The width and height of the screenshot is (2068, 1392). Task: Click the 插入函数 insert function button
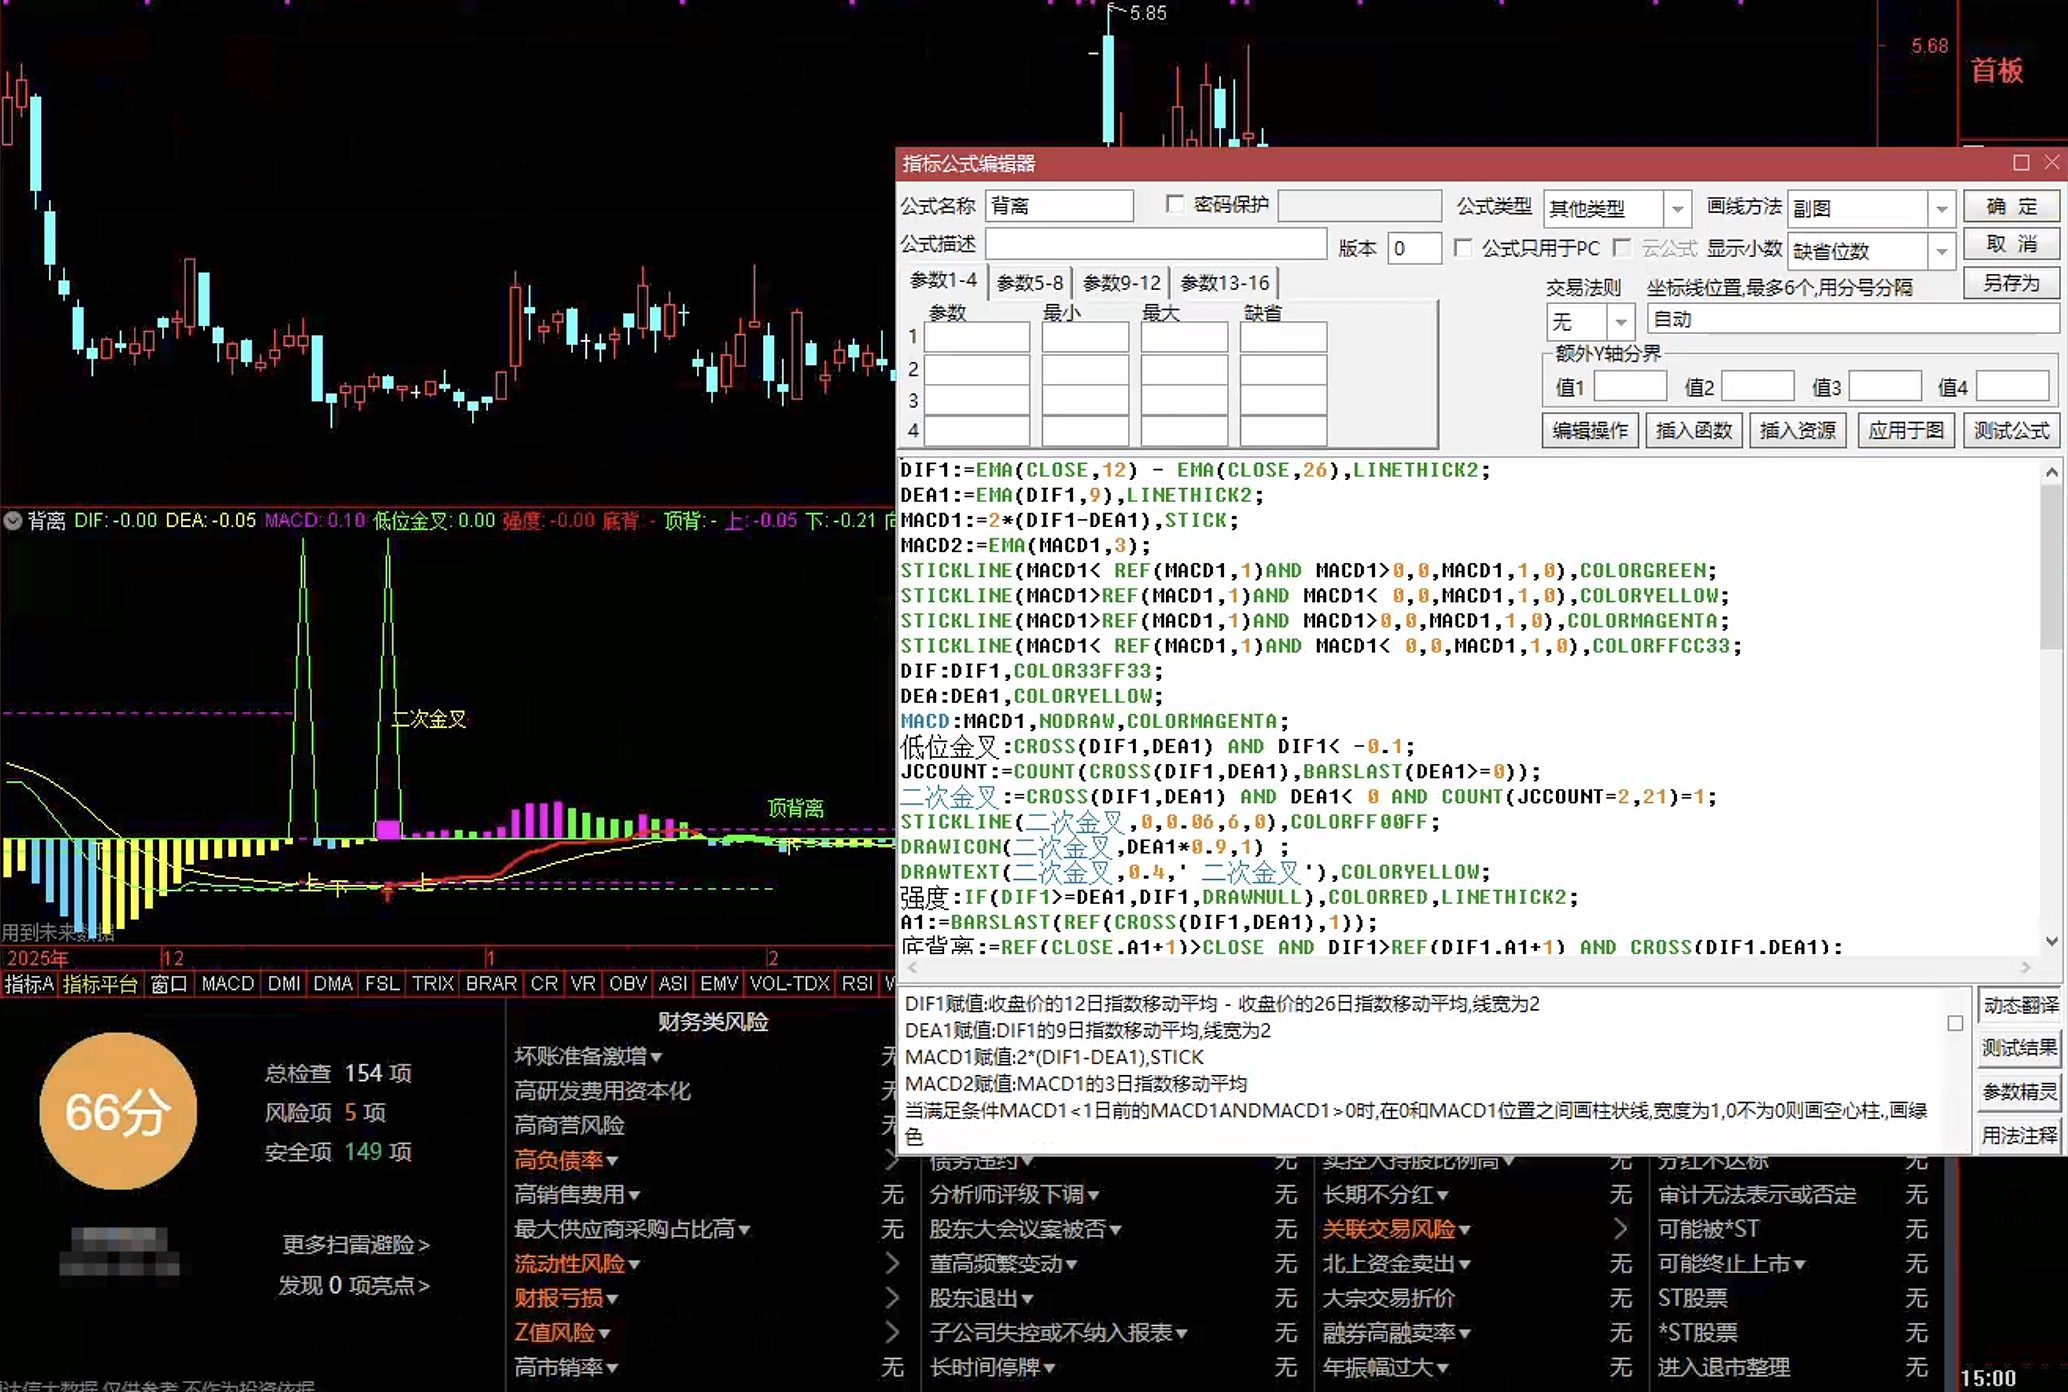point(1694,430)
